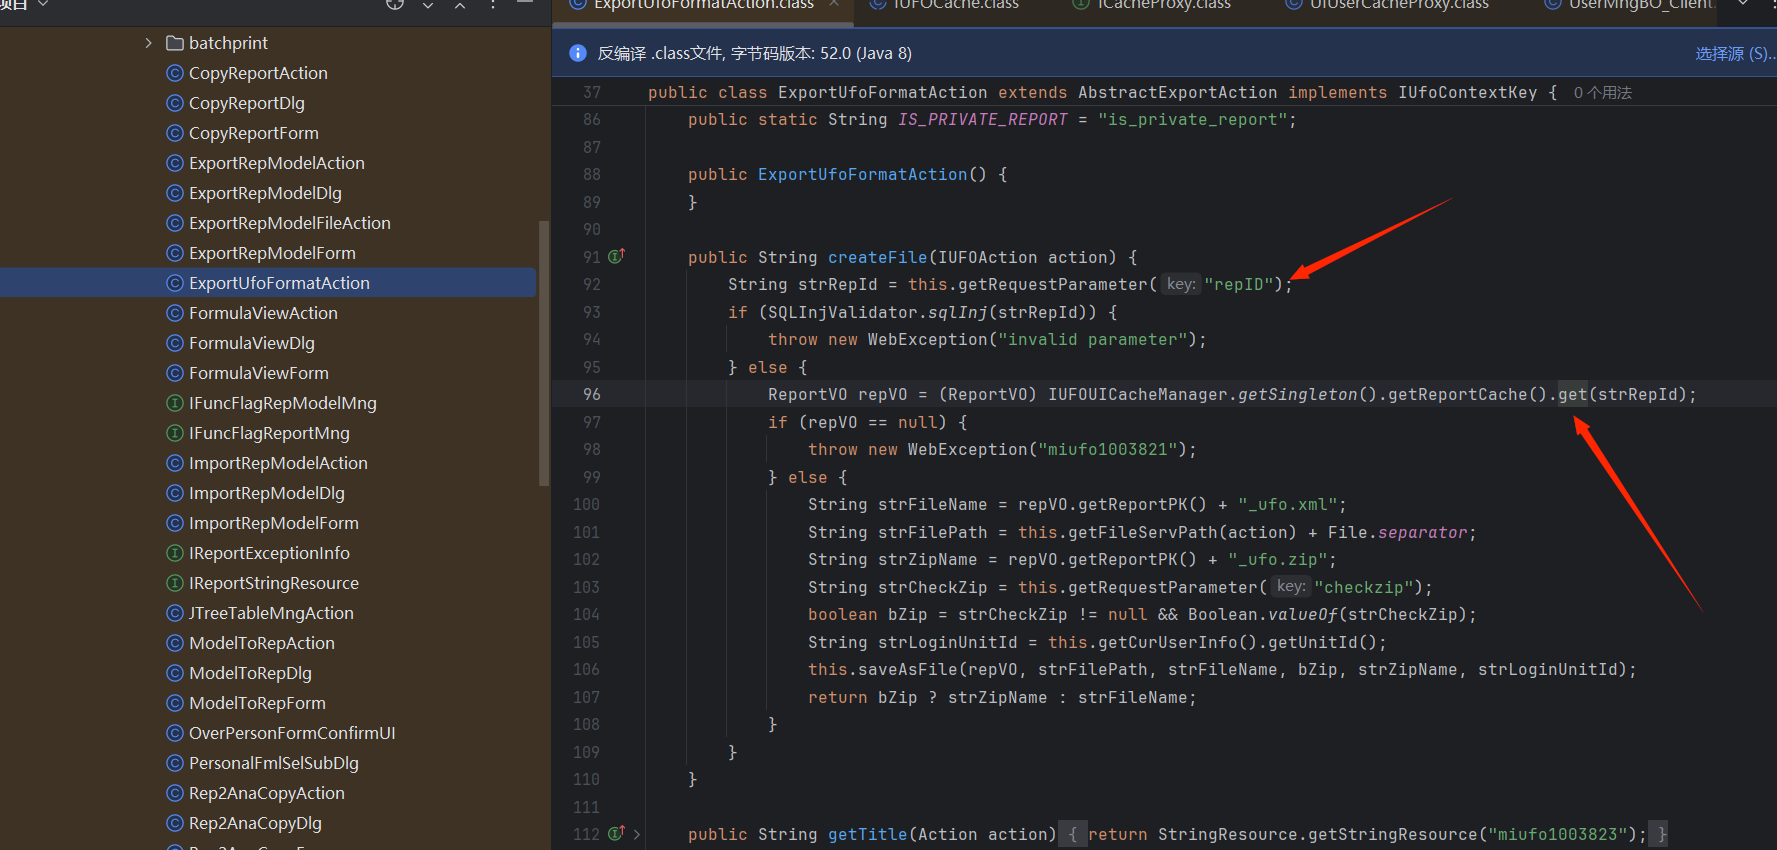Viewport: 1777px width, 850px height.
Task: Click getCurUserInfo() on line 105
Action: click(x=1177, y=642)
